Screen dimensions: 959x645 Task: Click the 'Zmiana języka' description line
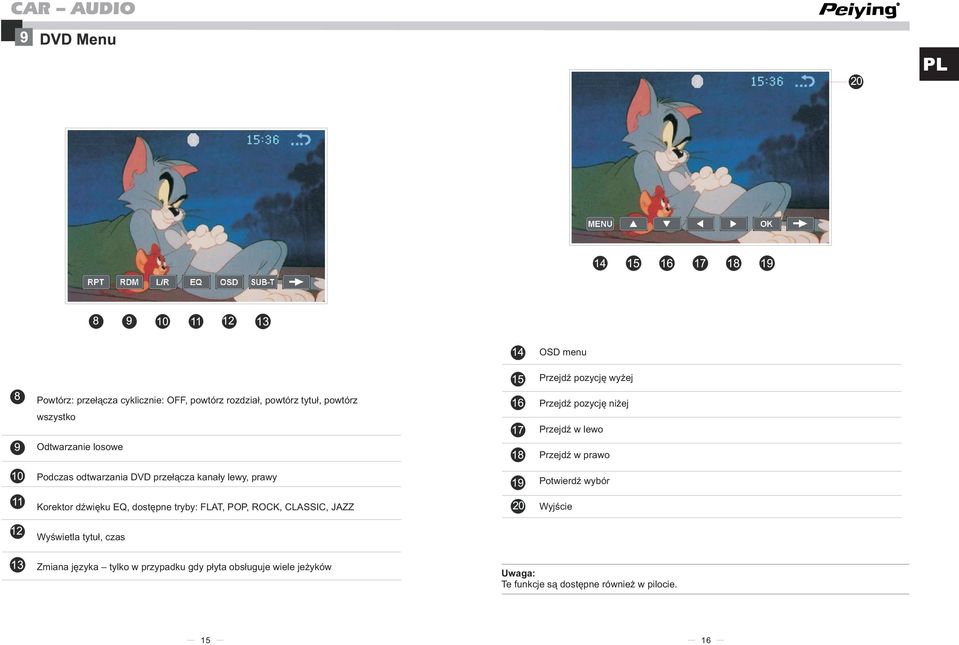184,567
